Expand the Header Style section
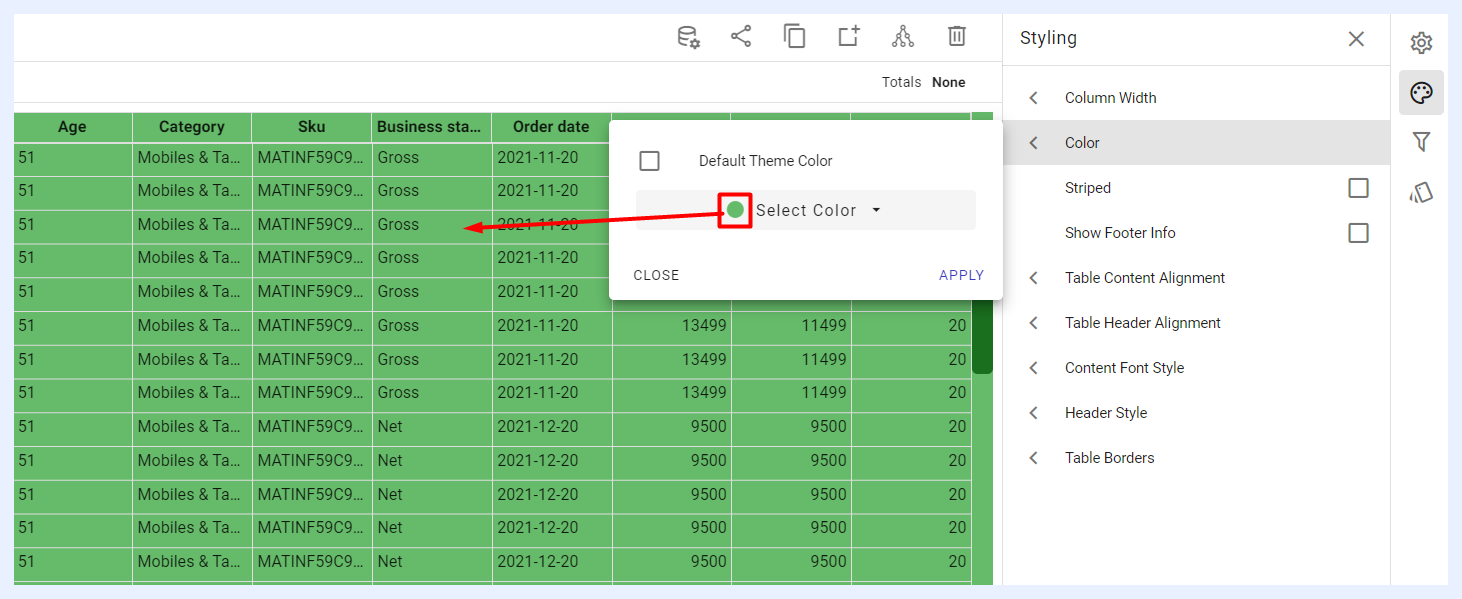Screen dimensions: 1462x599 1196,413
